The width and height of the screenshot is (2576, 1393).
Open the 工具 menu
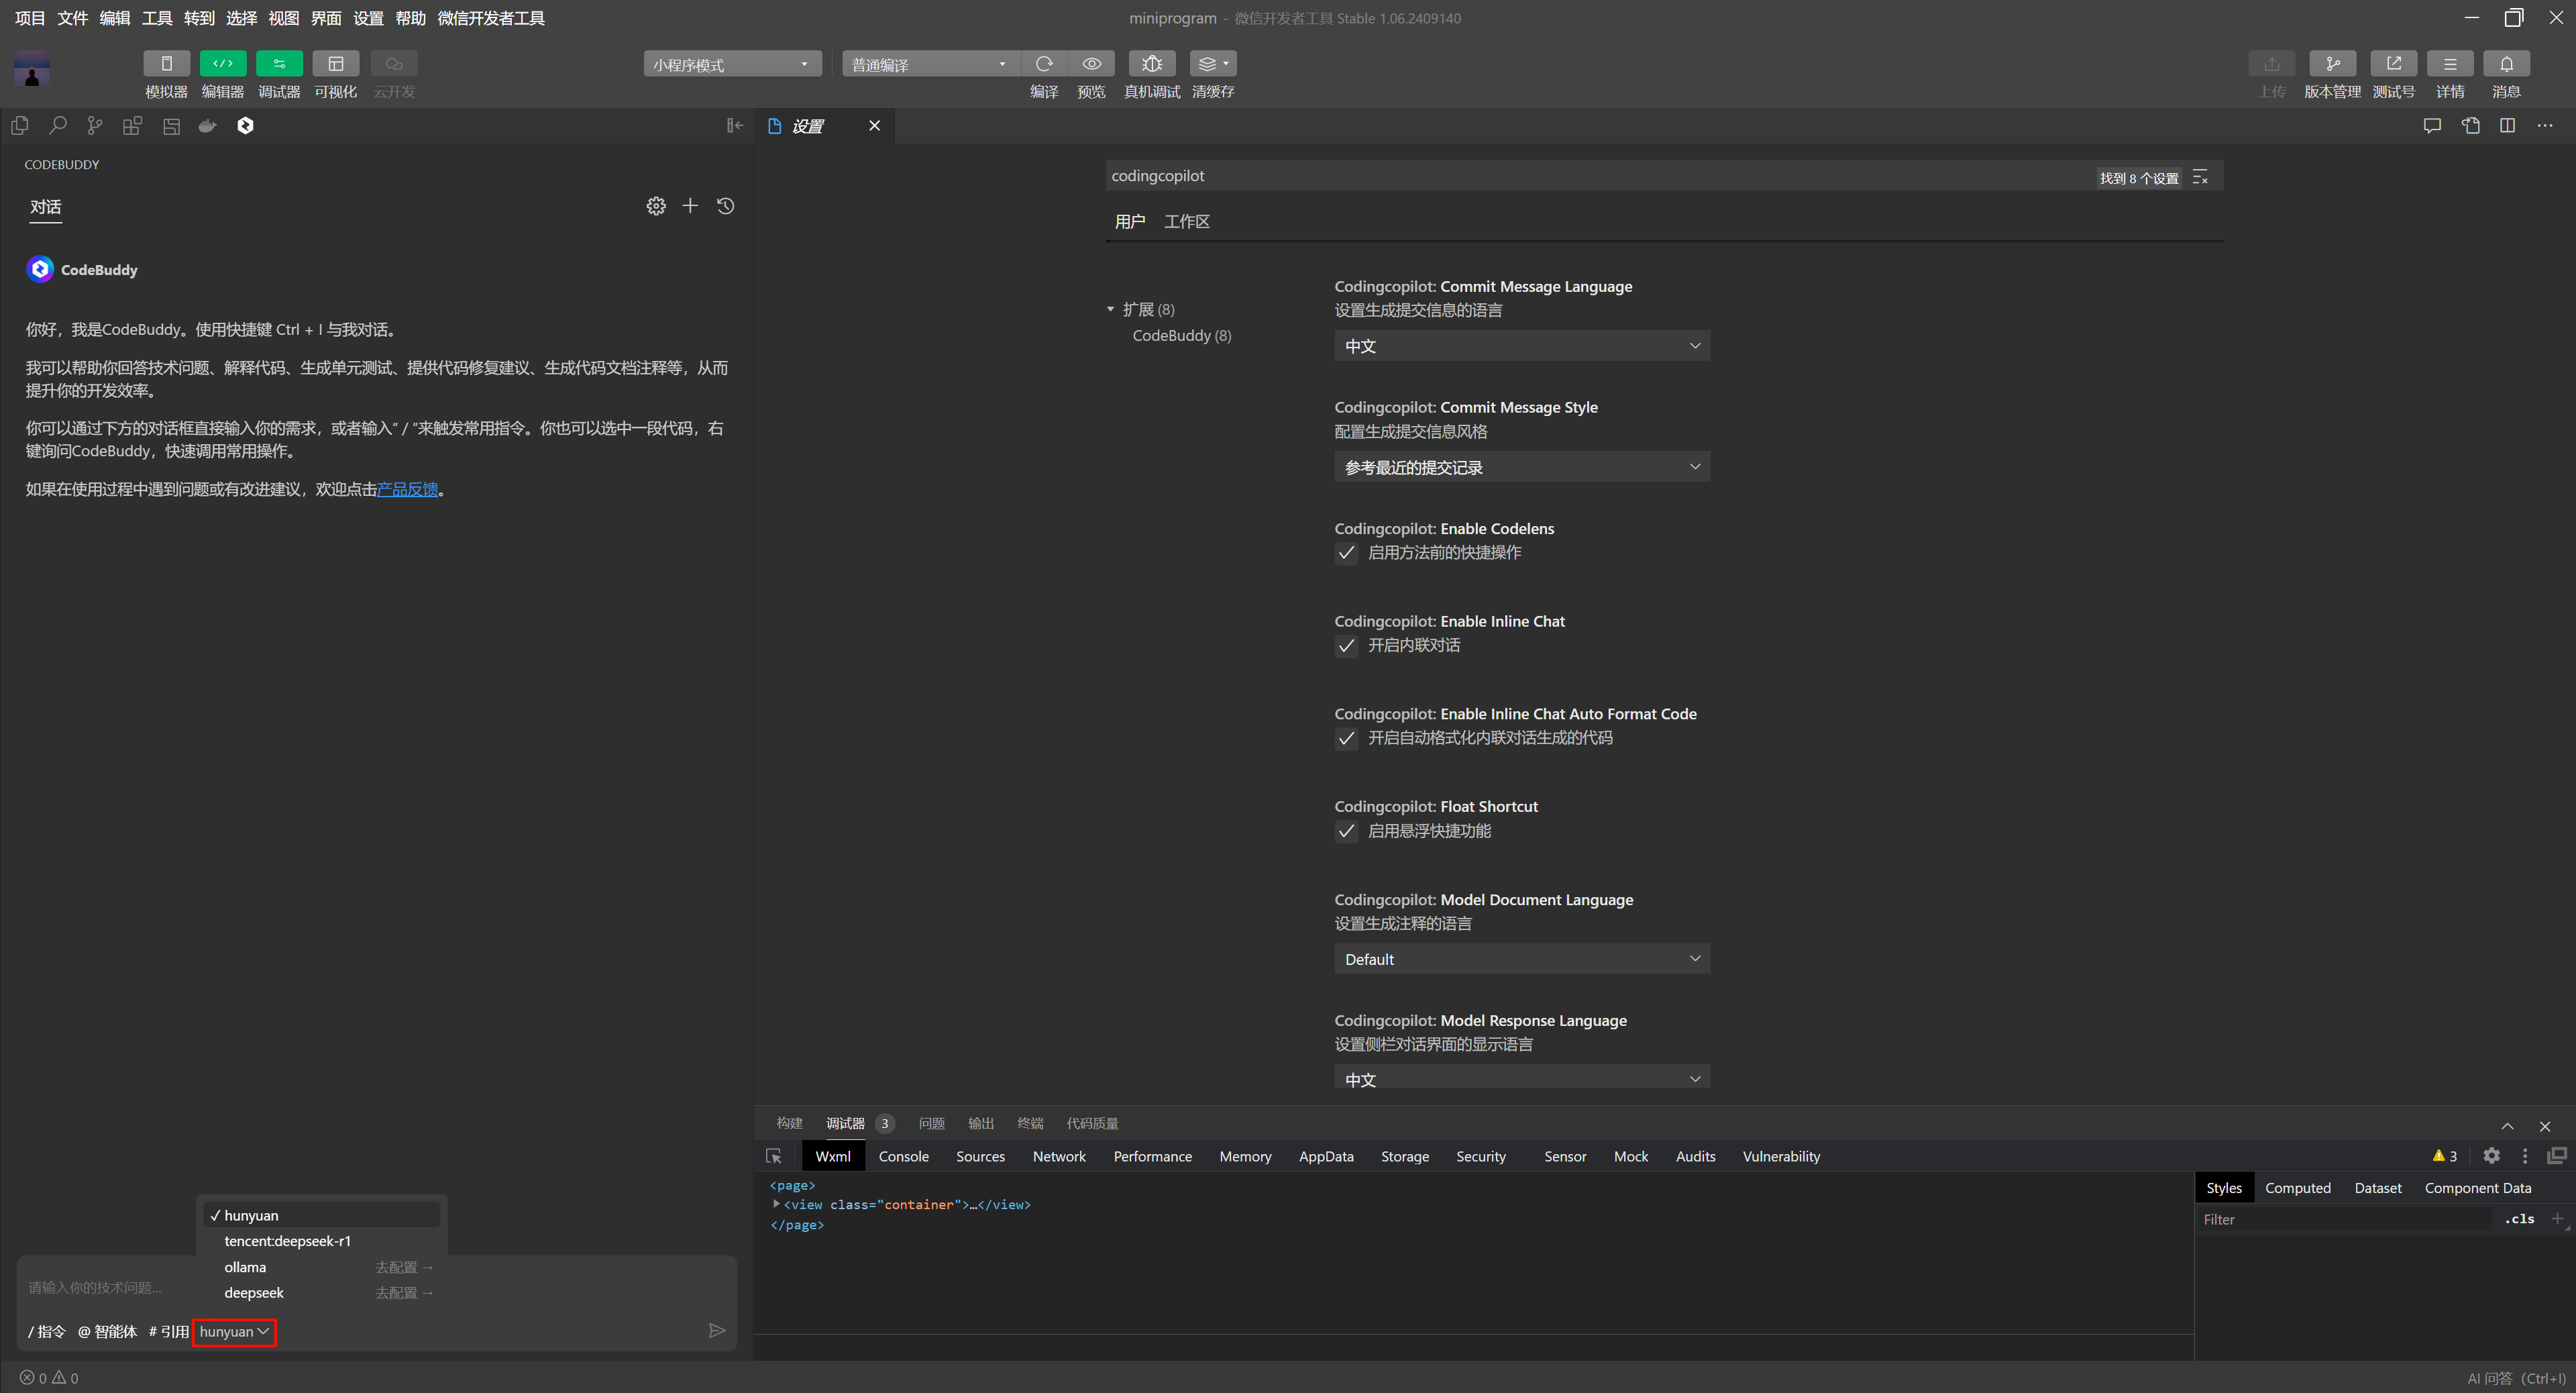pos(157,18)
